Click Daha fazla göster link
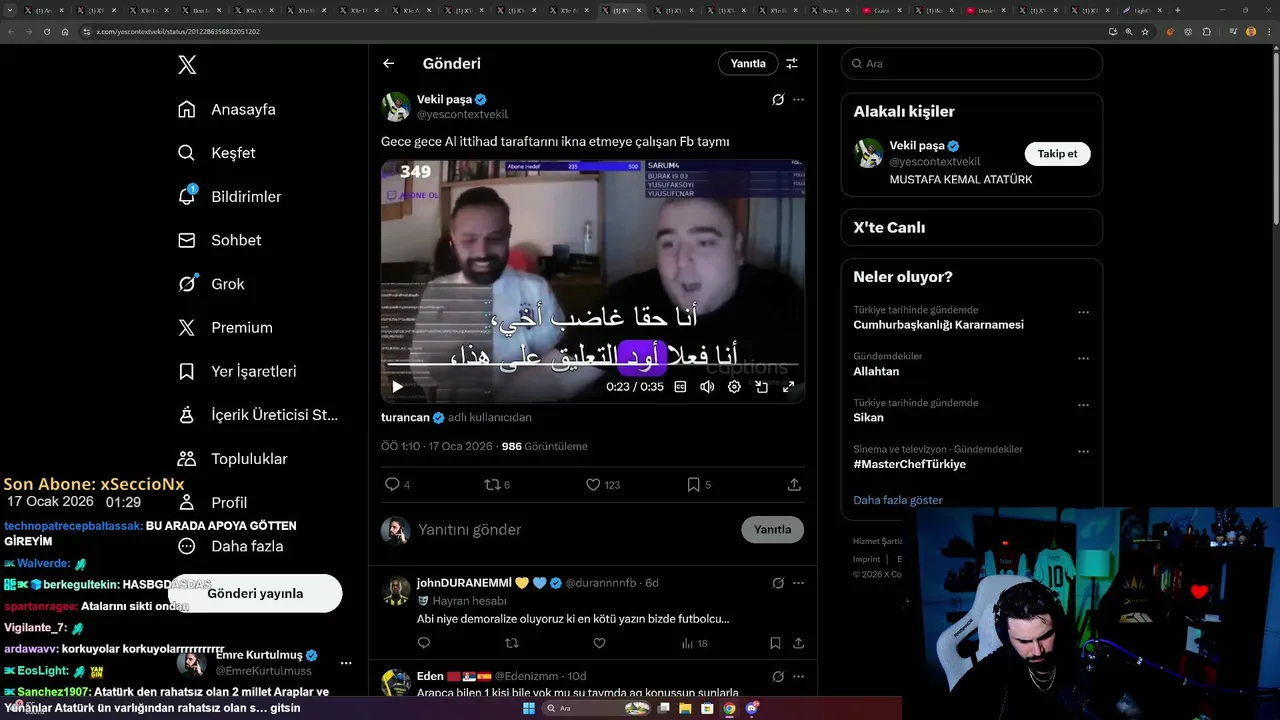 tap(898, 500)
